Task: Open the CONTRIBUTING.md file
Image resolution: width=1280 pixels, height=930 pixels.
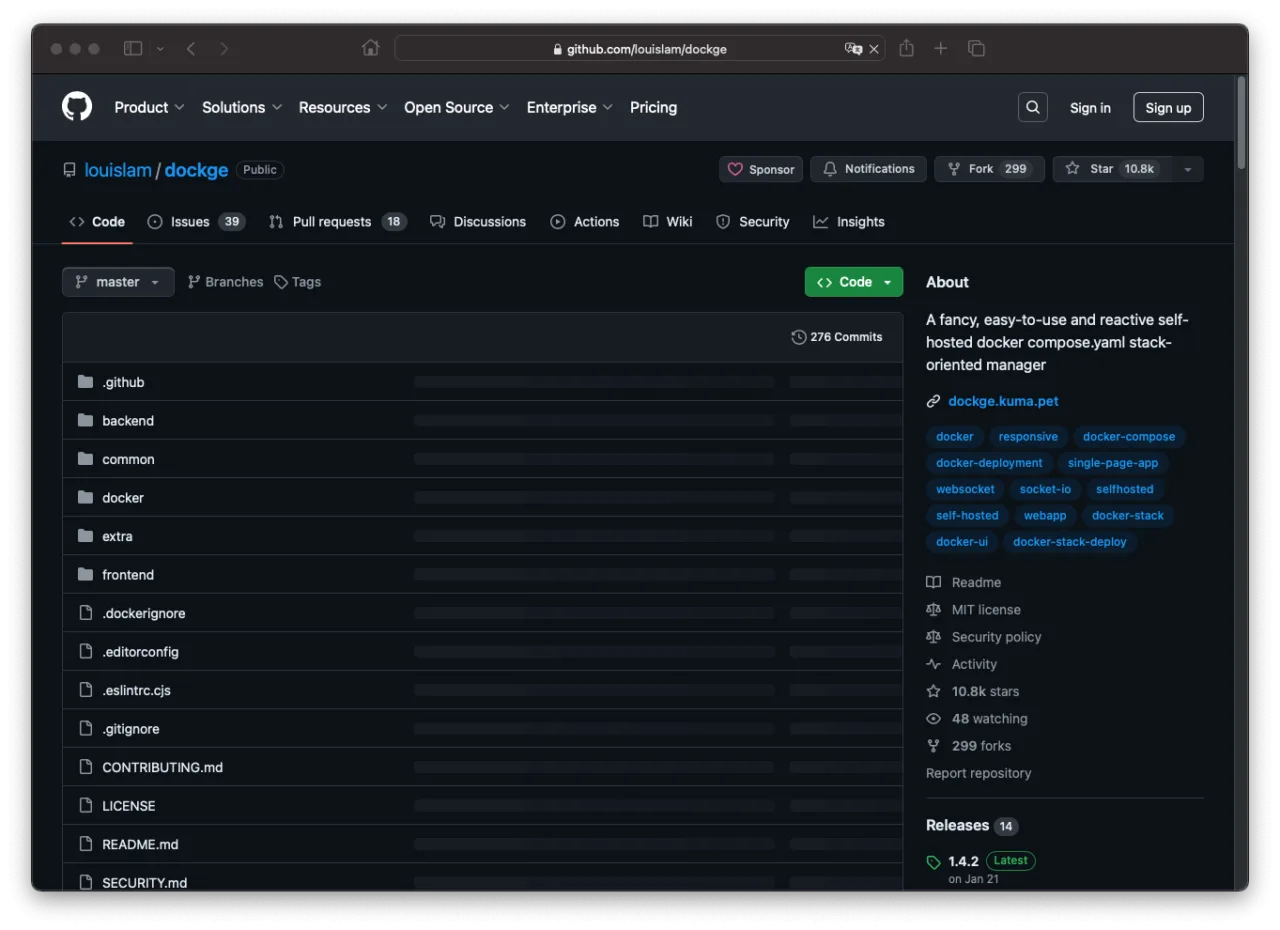Action: point(162,767)
